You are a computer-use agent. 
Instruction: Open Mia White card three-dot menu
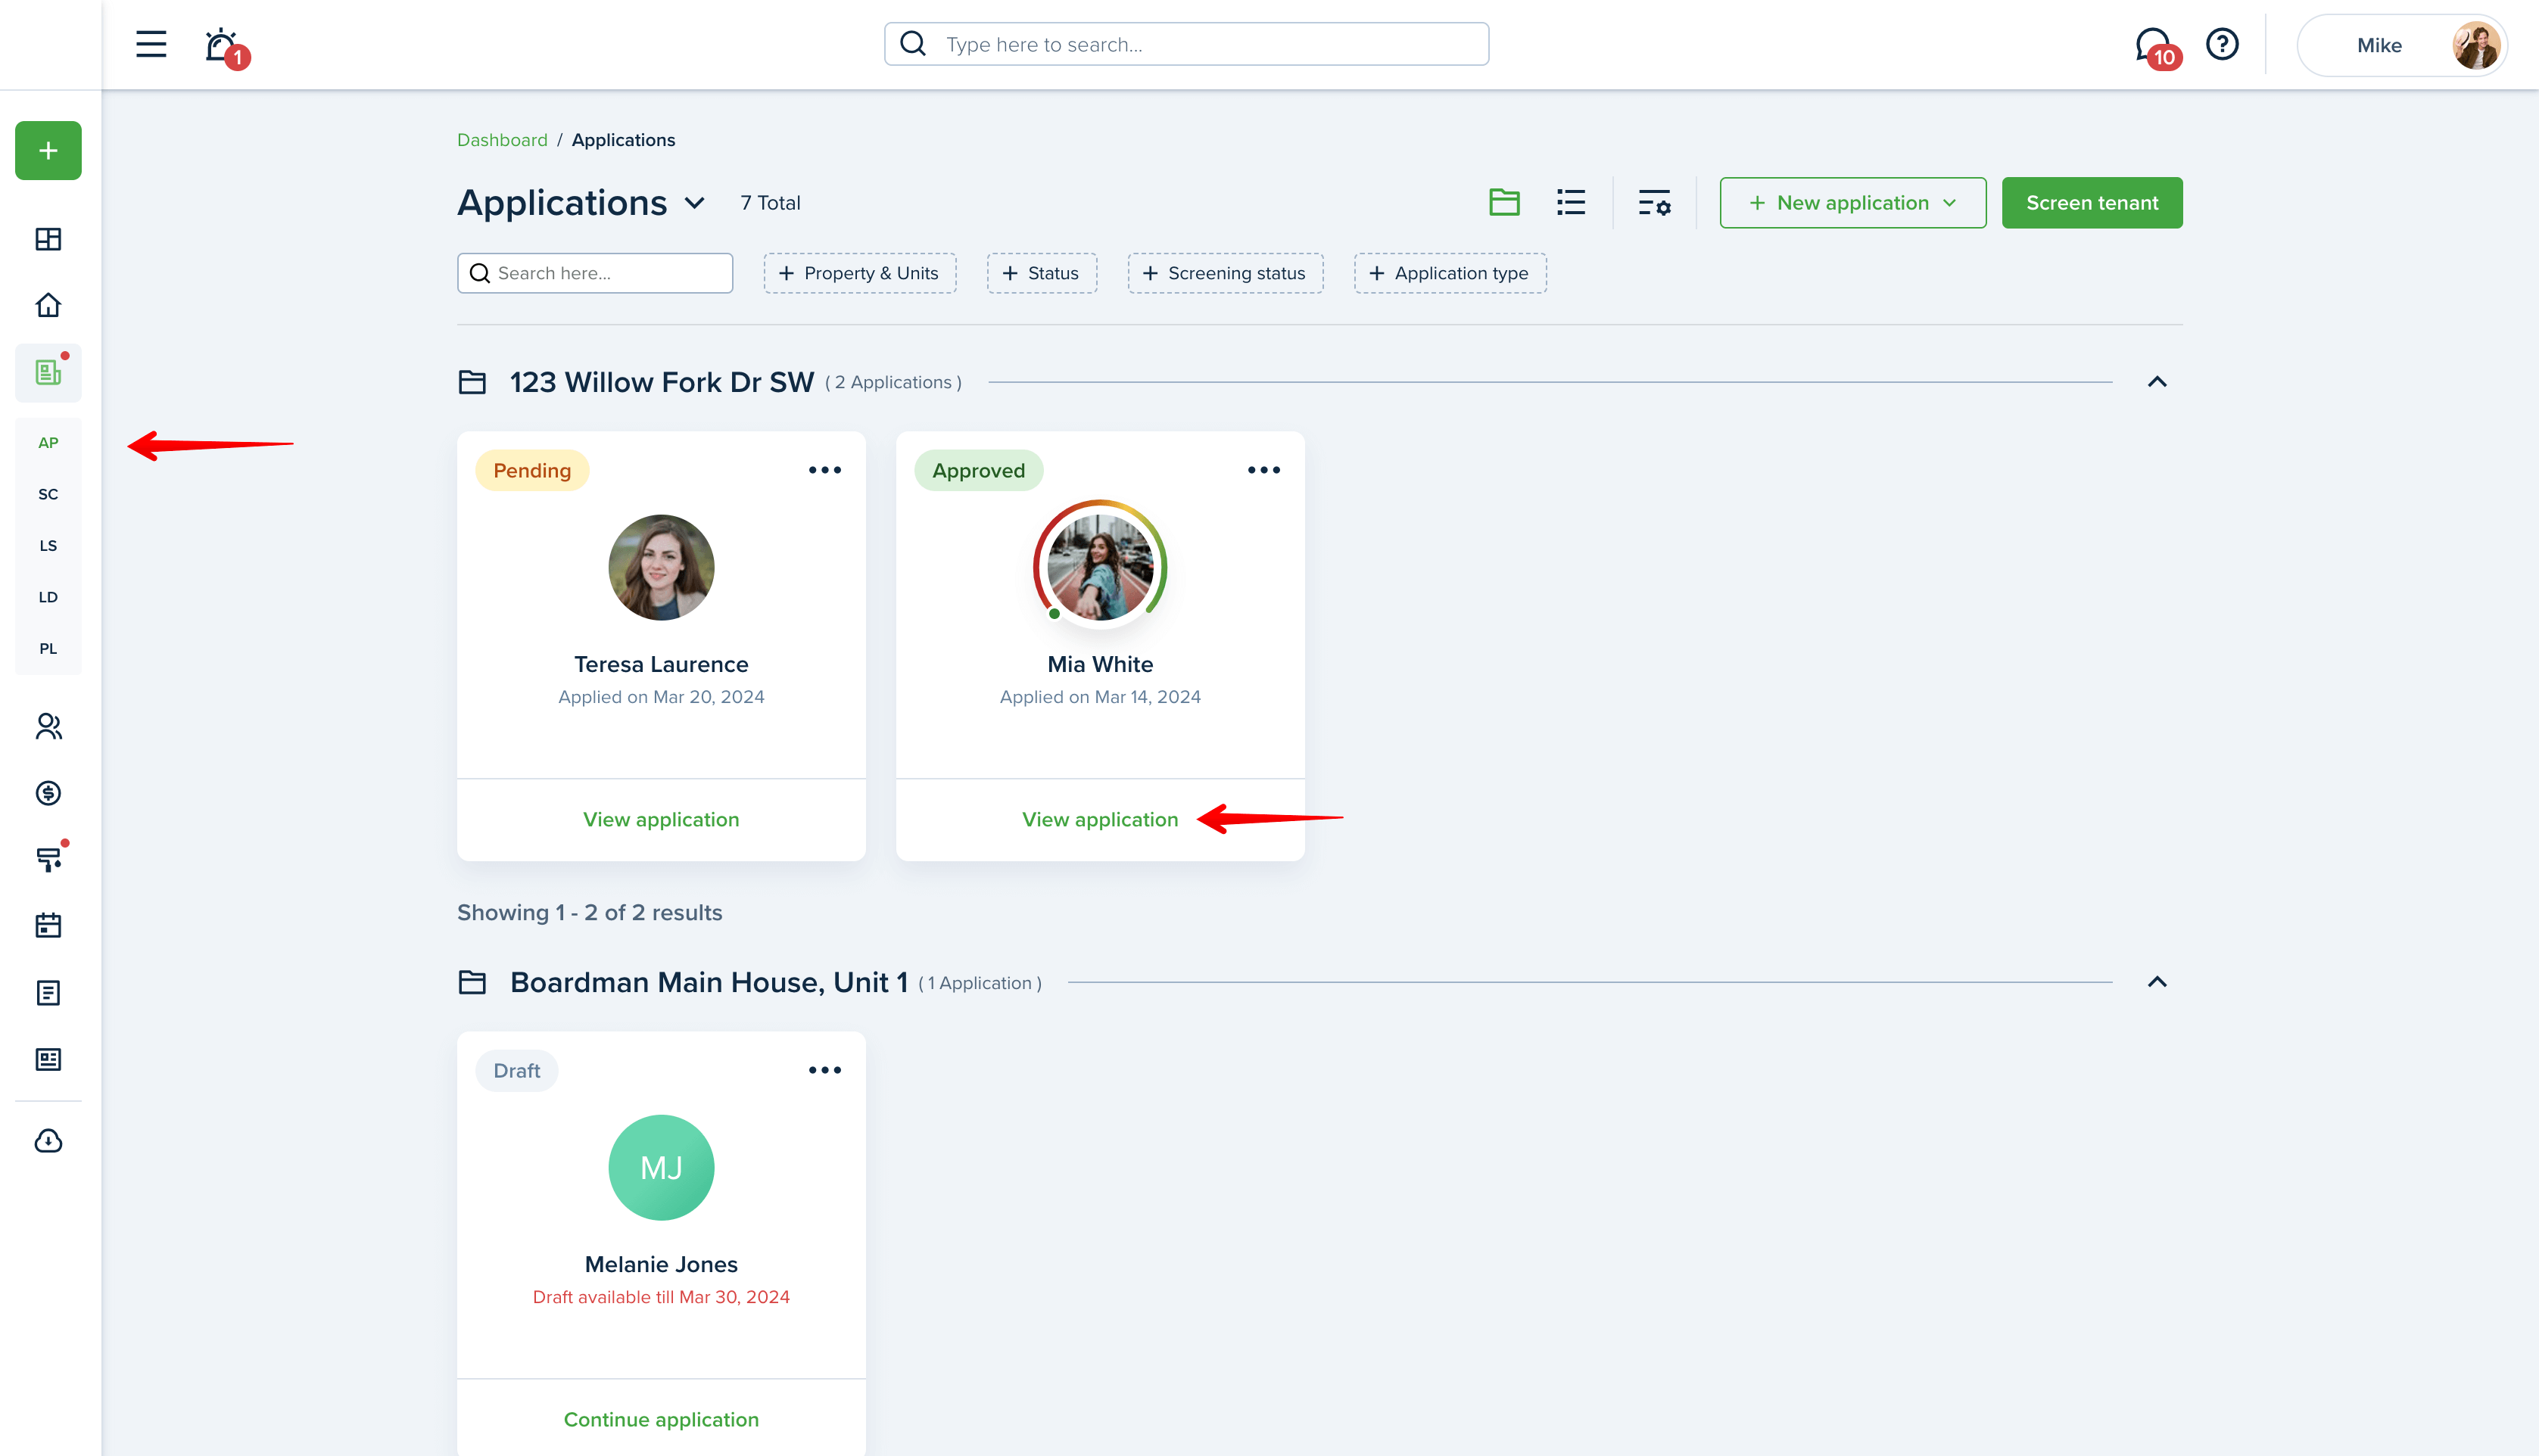coord(1264,470)
